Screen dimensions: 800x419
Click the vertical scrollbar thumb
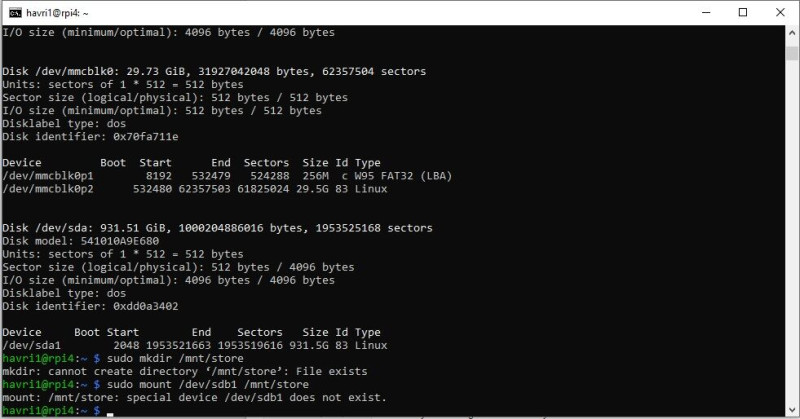coord(792,53)
